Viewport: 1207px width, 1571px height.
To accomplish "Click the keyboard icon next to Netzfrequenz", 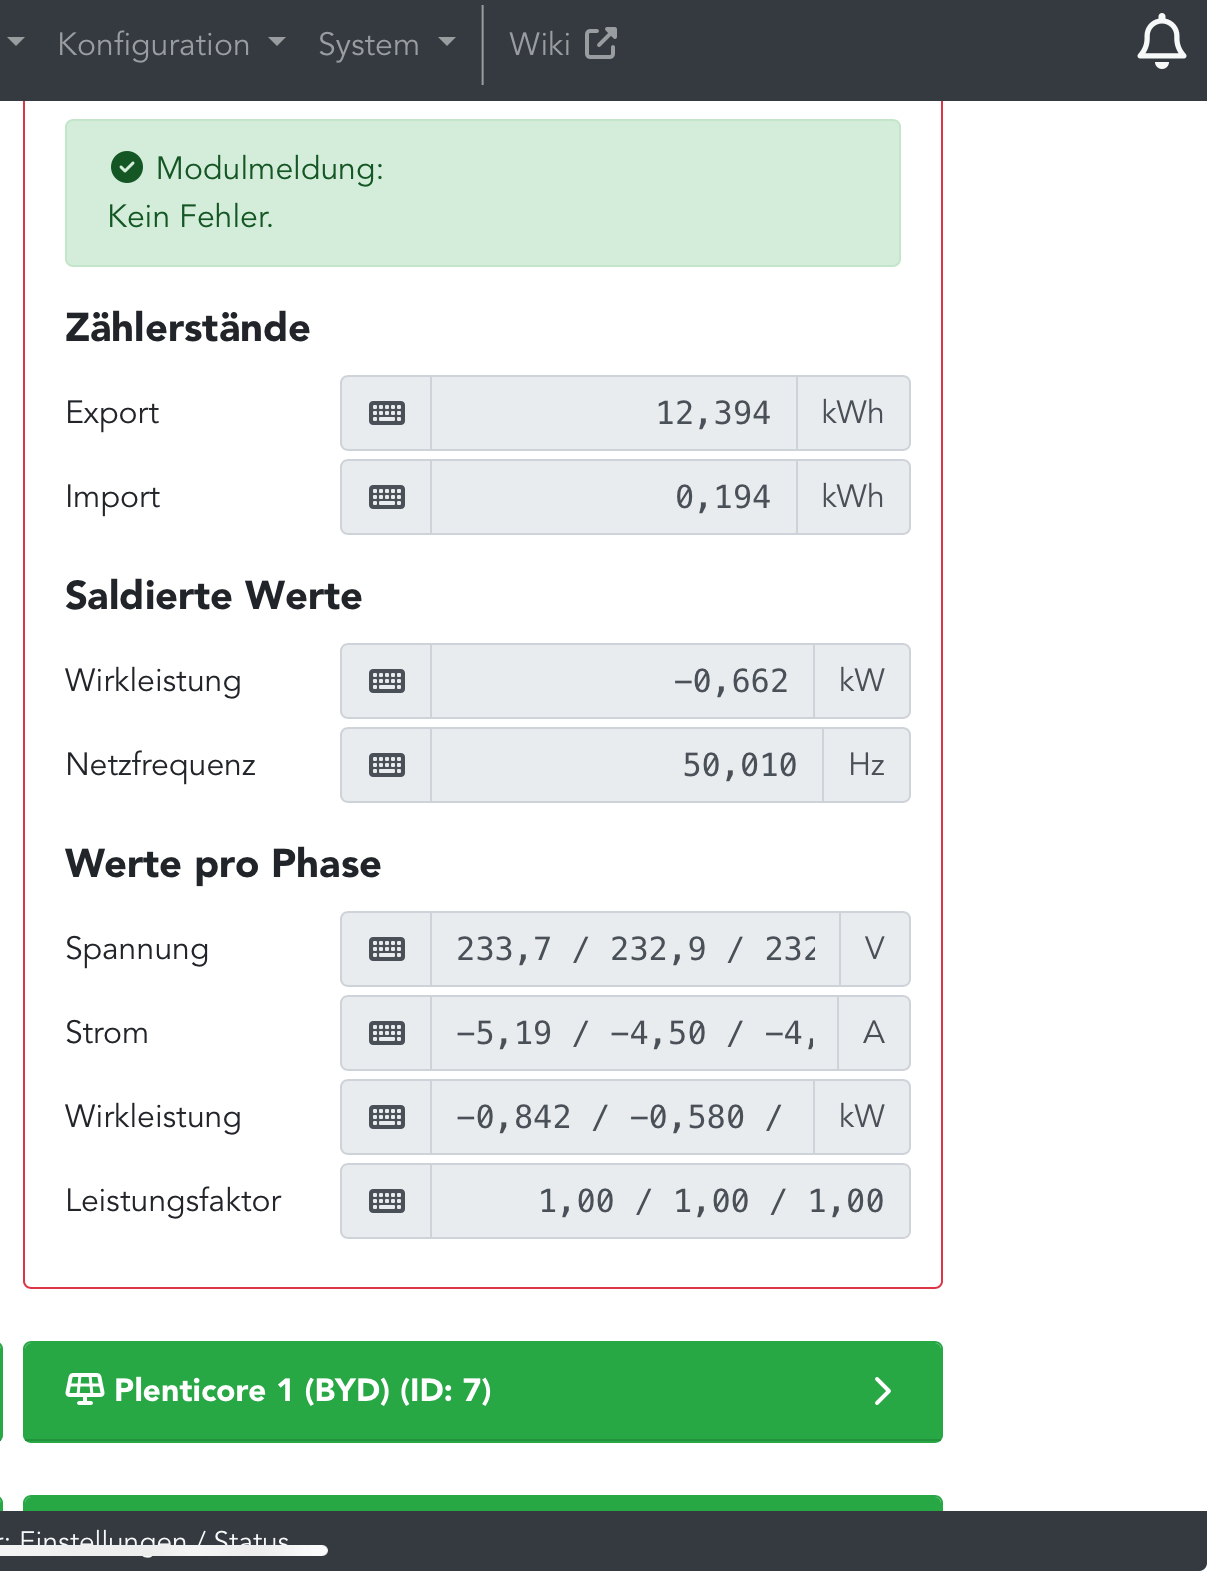I will tap(387, 765).
